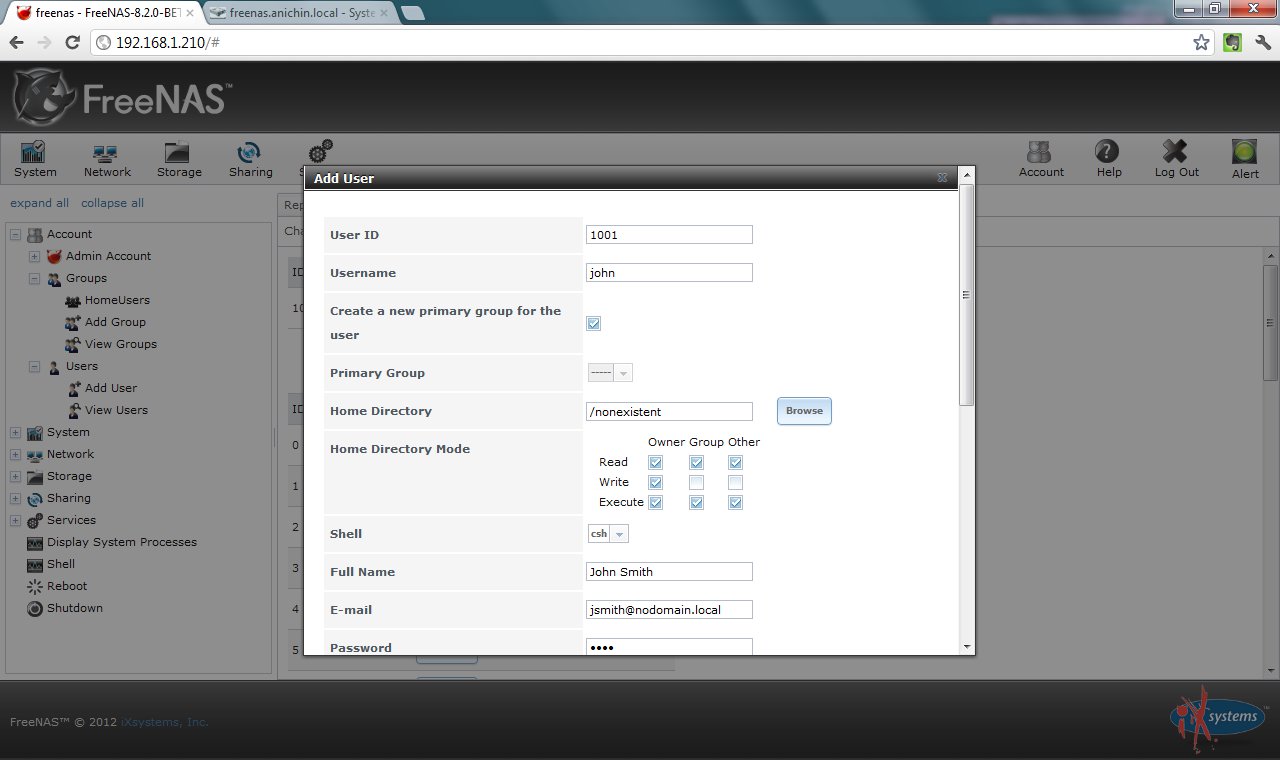Open the Shell tree item

pos(61,564)
